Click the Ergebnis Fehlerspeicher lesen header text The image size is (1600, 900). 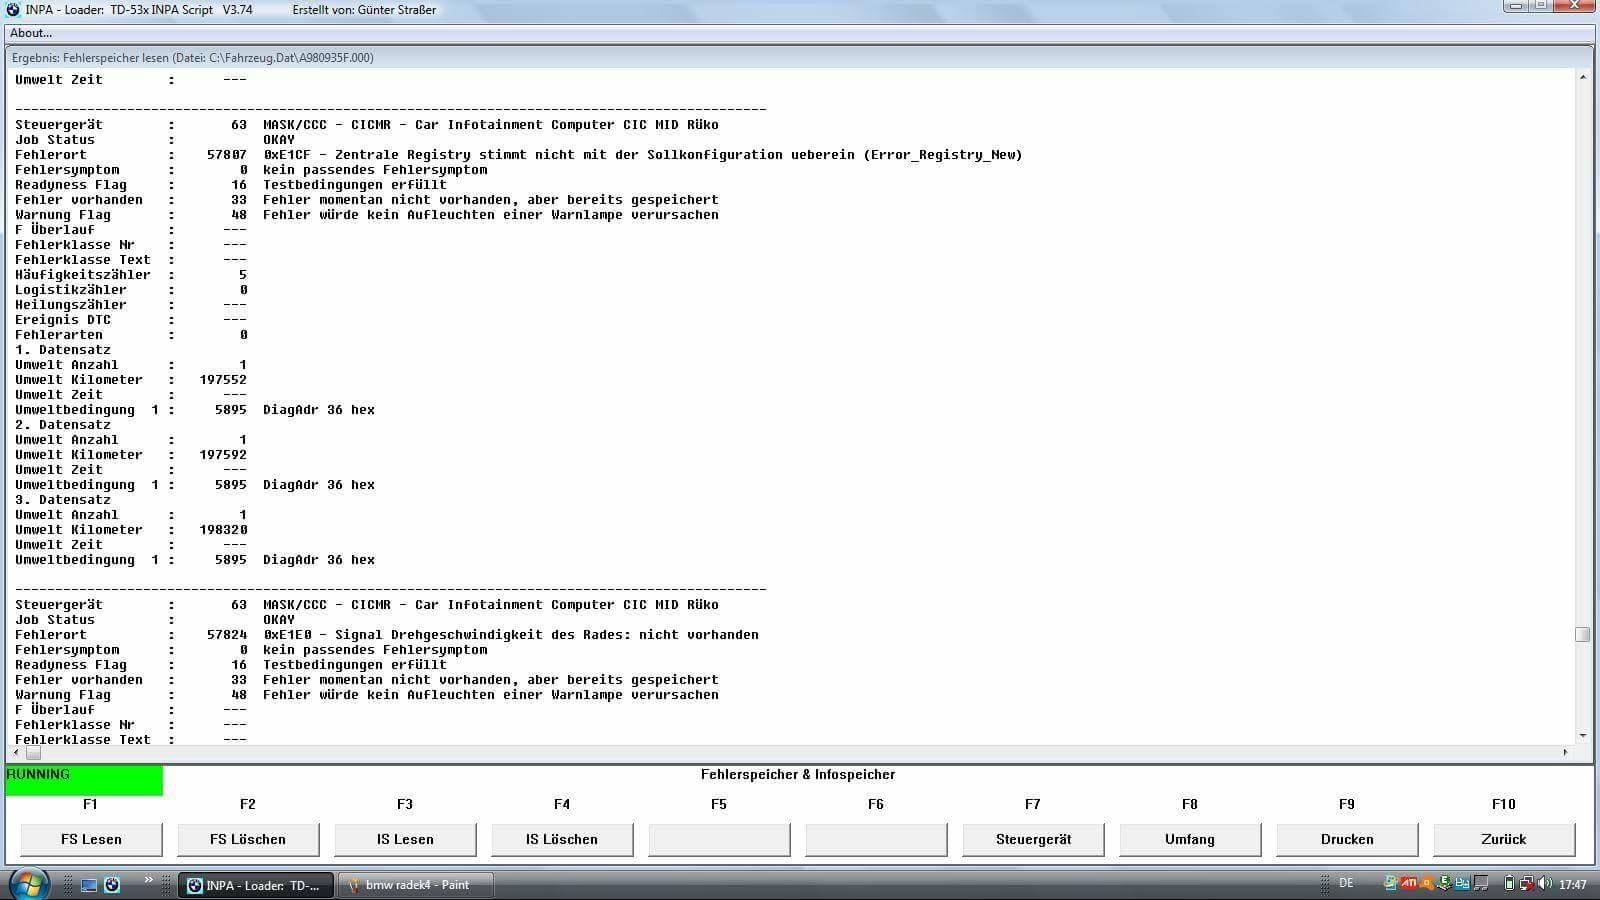193,58
